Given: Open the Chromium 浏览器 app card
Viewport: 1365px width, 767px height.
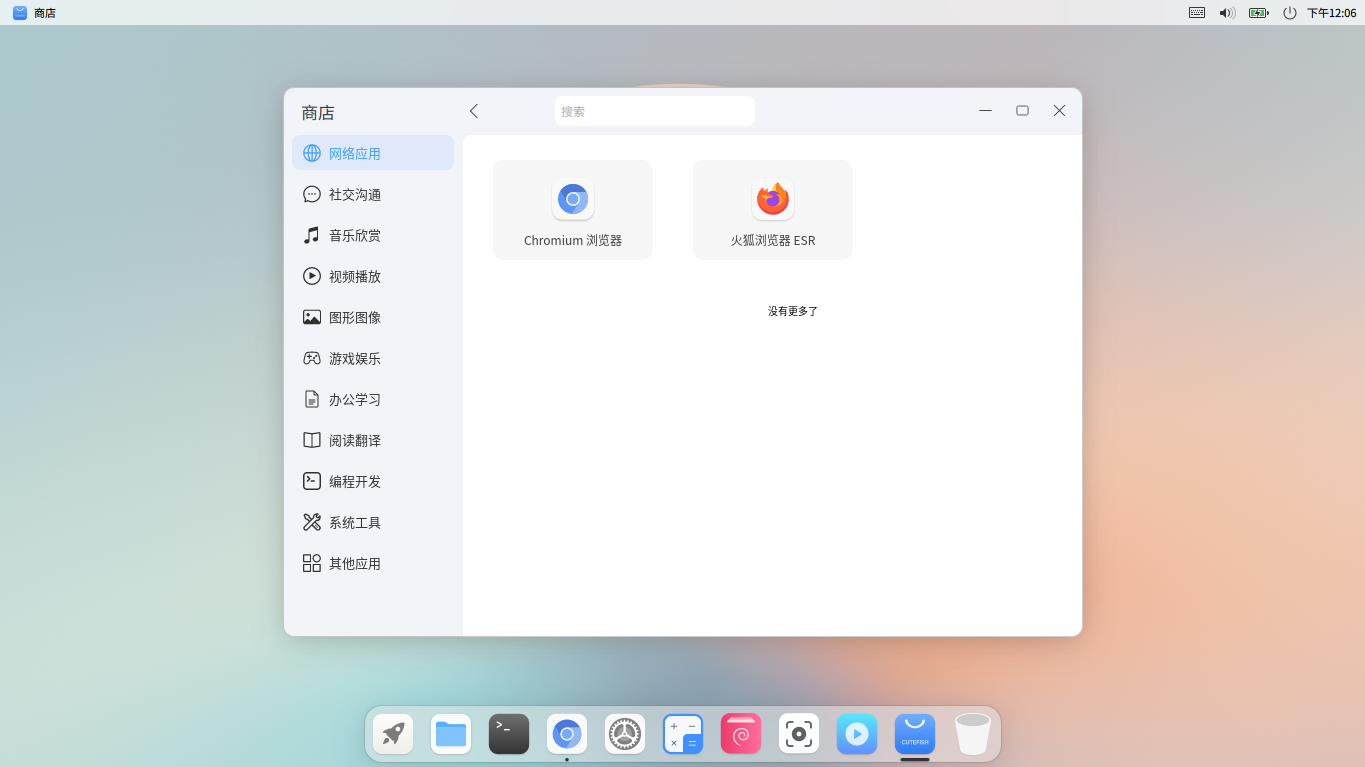Looking at the screenshot, I should click(x=572, y=209).
